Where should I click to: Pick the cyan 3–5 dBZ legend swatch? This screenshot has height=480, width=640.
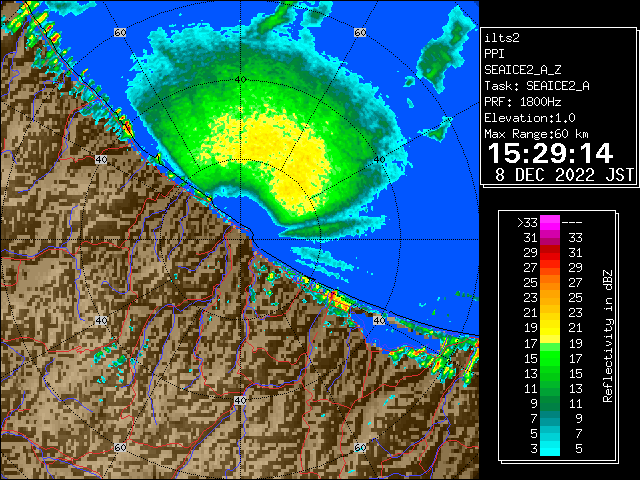(550, 448)
